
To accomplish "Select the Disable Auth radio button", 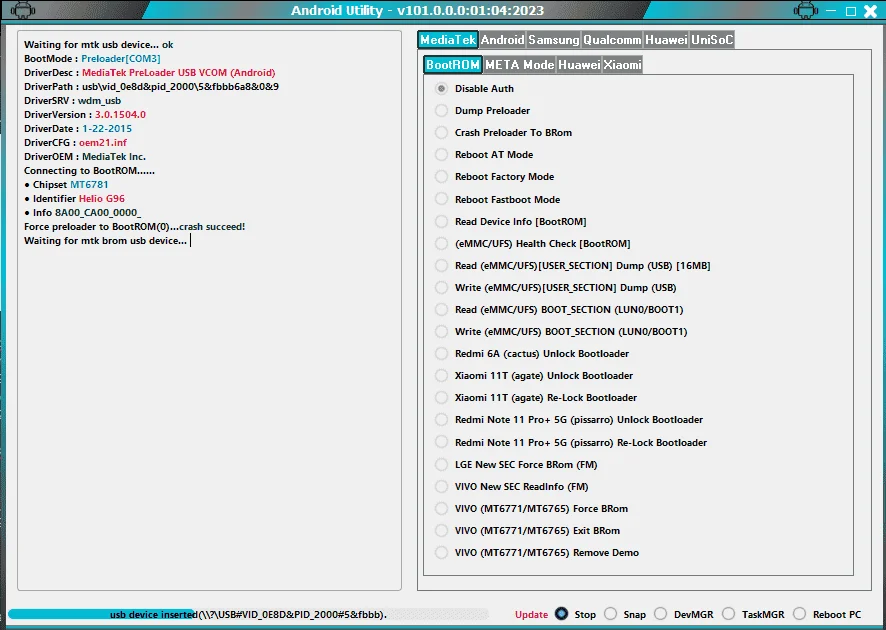I will 441,89.
